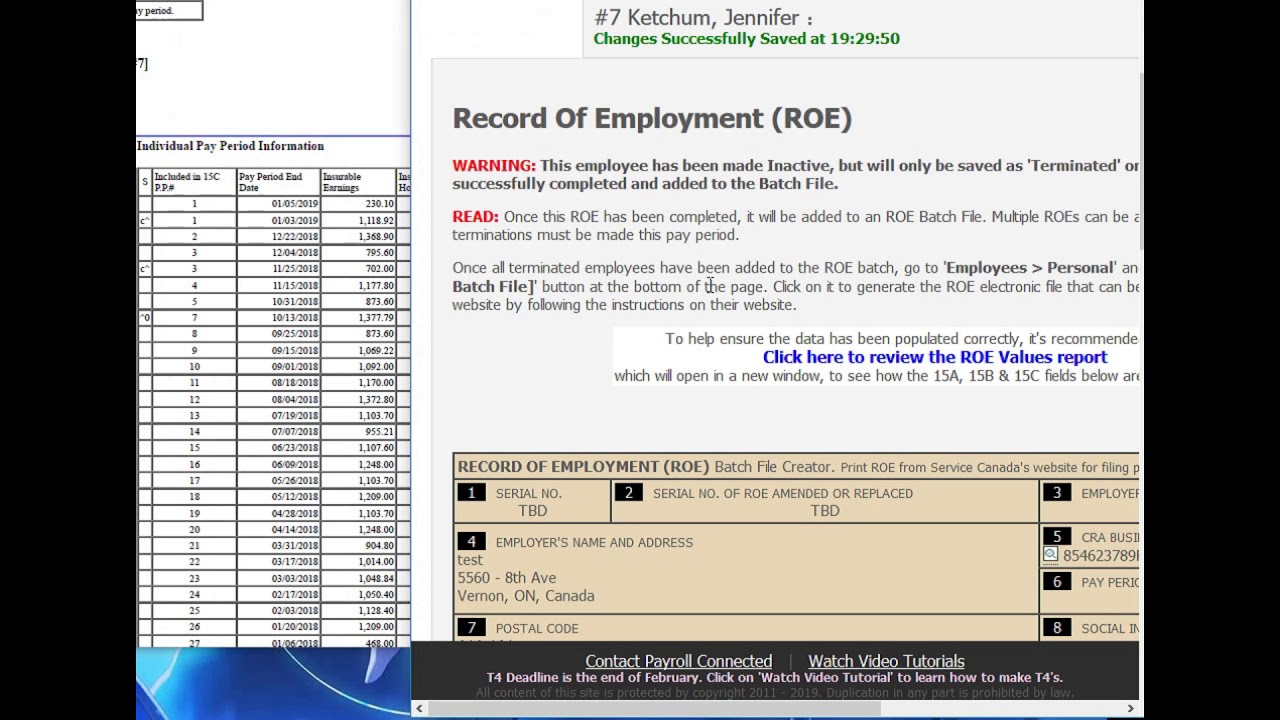Click insurable earnings value 1,170.00
The image size is (1280, 720).
(376, 383)
